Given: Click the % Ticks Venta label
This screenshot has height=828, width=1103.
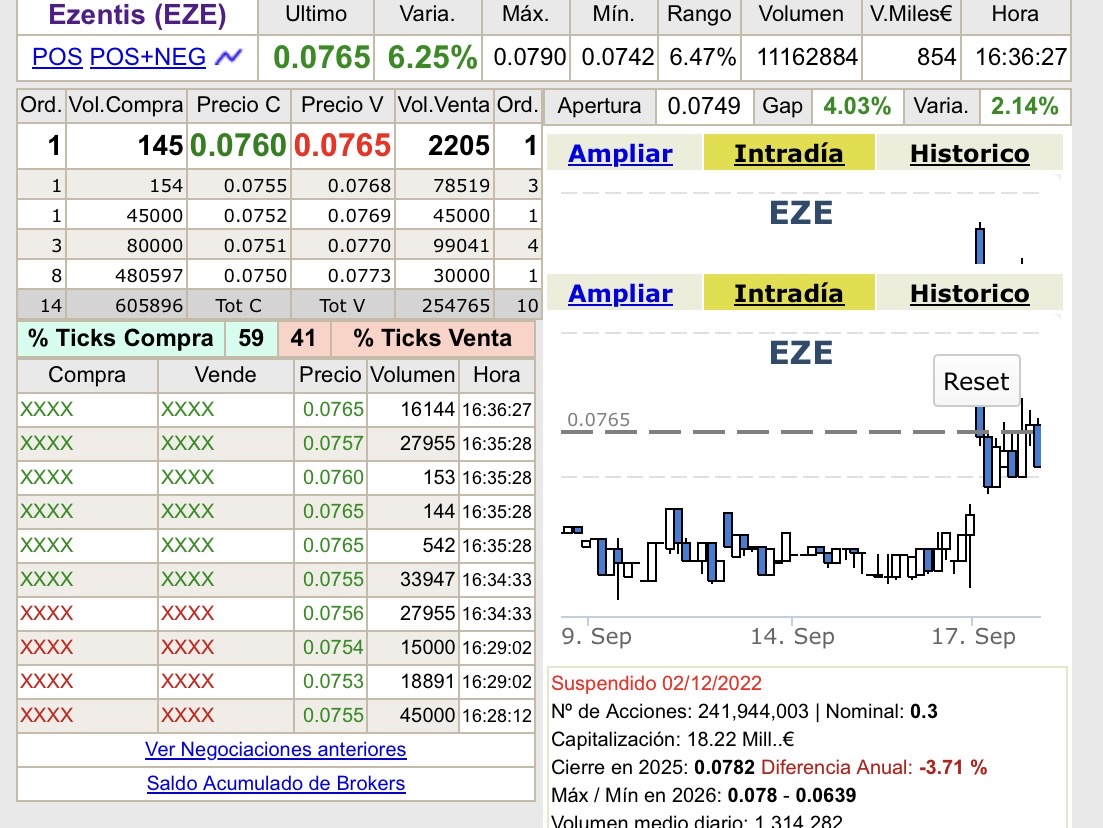Looking at the screenshot, I should point(433,338).
